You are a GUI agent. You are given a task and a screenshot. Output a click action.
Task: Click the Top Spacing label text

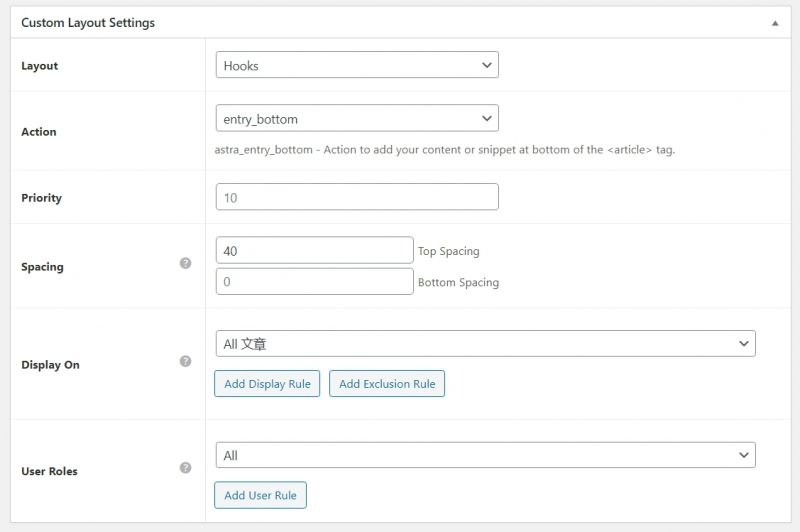point(448,252)
